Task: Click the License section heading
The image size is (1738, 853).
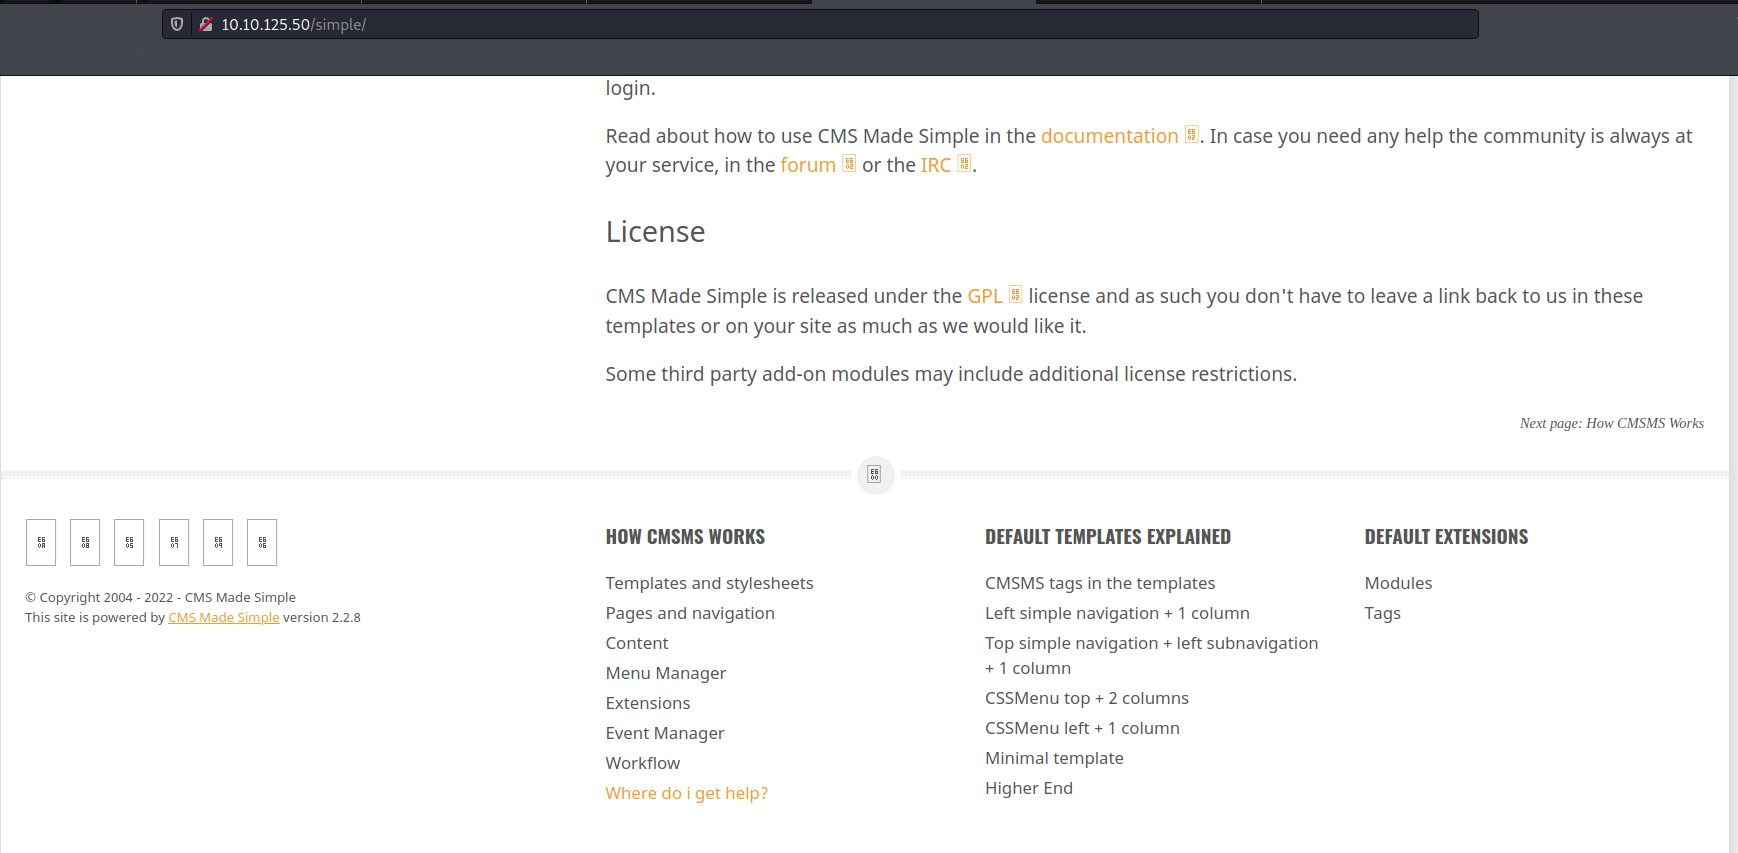Action: coord(655,232)
